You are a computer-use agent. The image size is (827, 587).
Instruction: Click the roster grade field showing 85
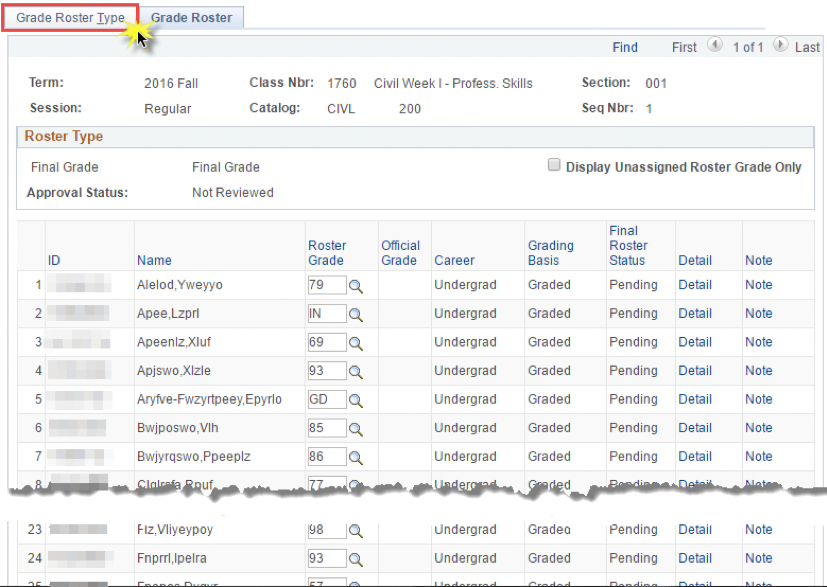pyautogui.click(x=326, y=428)
